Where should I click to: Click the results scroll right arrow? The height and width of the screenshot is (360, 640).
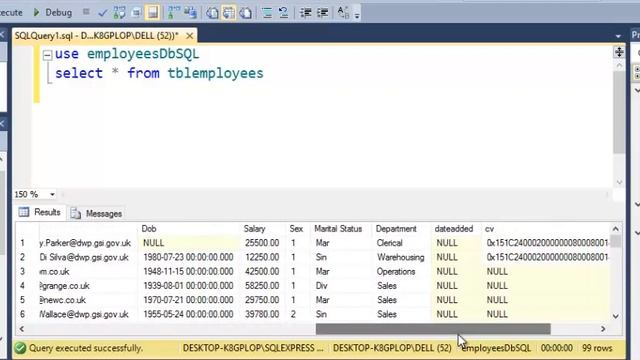pos(603,329)
